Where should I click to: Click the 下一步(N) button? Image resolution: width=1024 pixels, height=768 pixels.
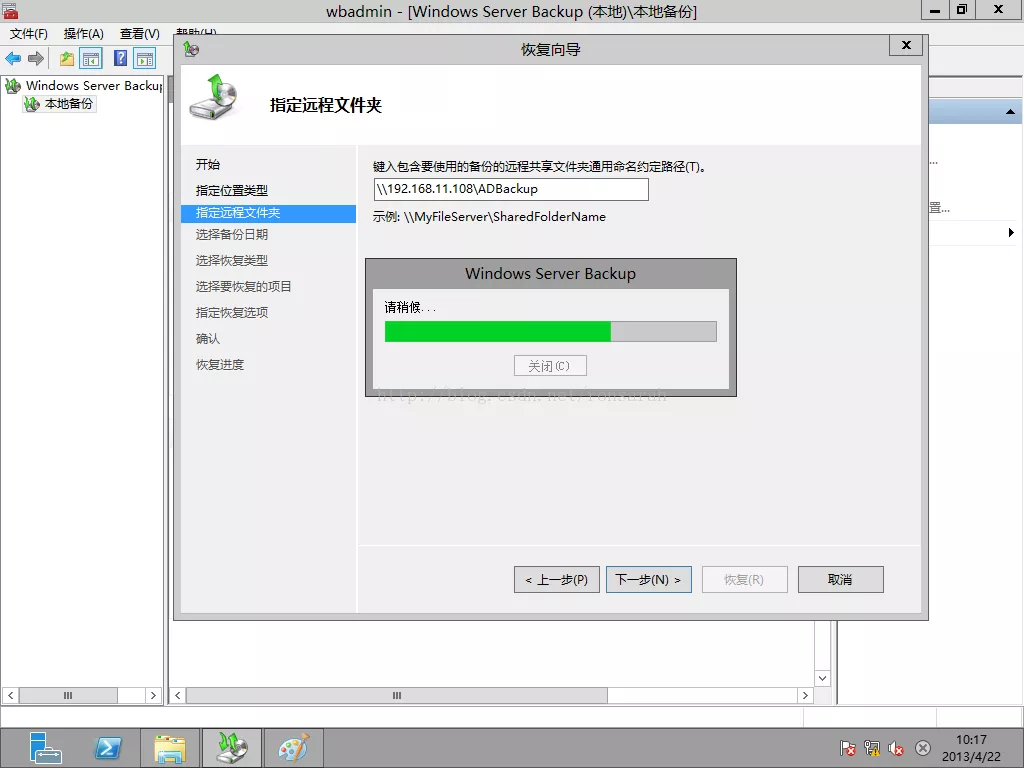coord(648,580)
